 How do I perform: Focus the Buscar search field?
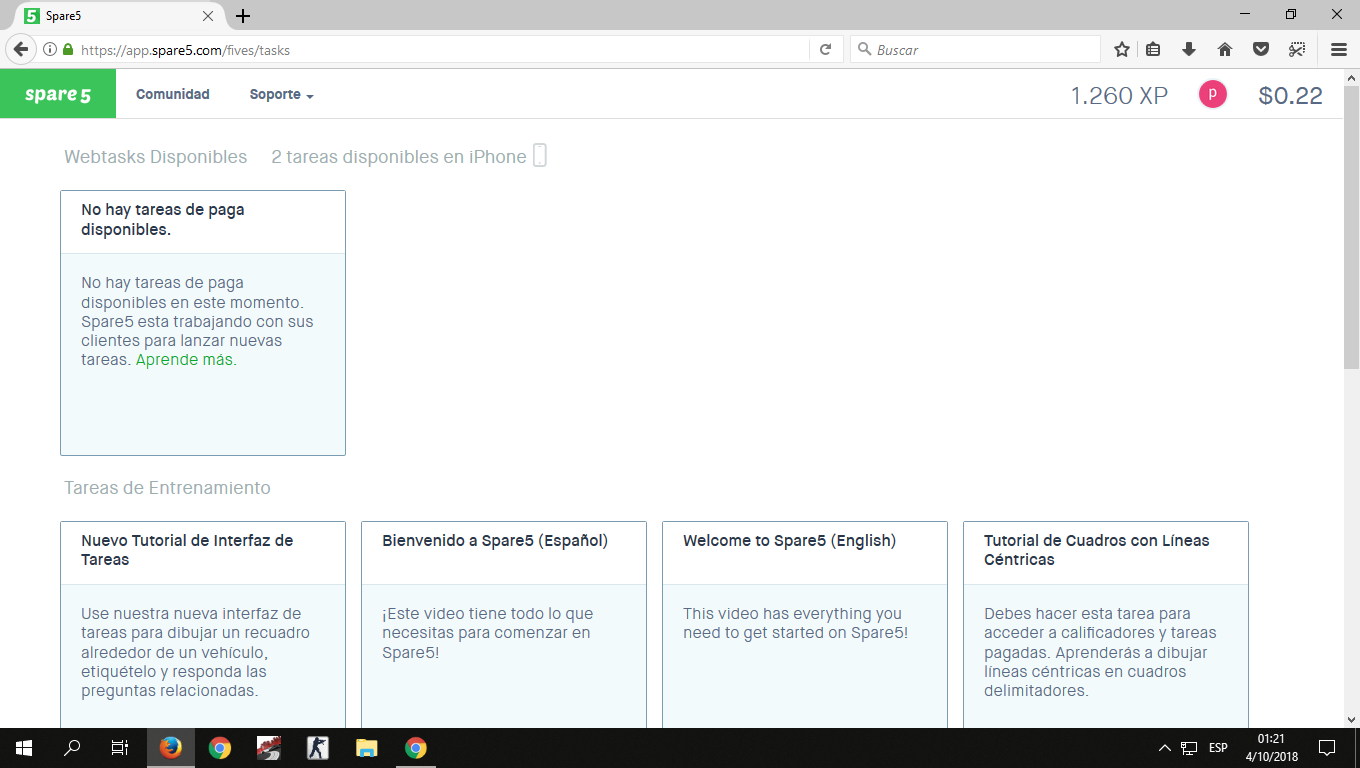coord(975,49)
